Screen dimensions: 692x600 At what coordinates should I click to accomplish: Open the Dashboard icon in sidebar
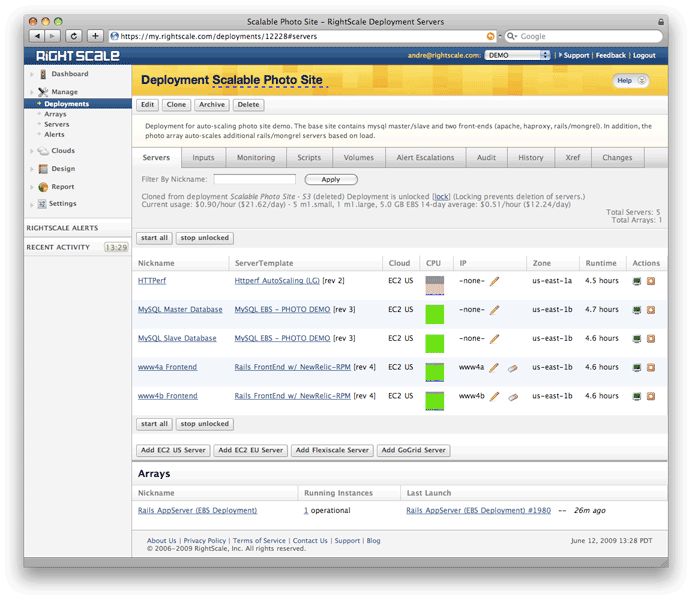(x=43, y=74)
